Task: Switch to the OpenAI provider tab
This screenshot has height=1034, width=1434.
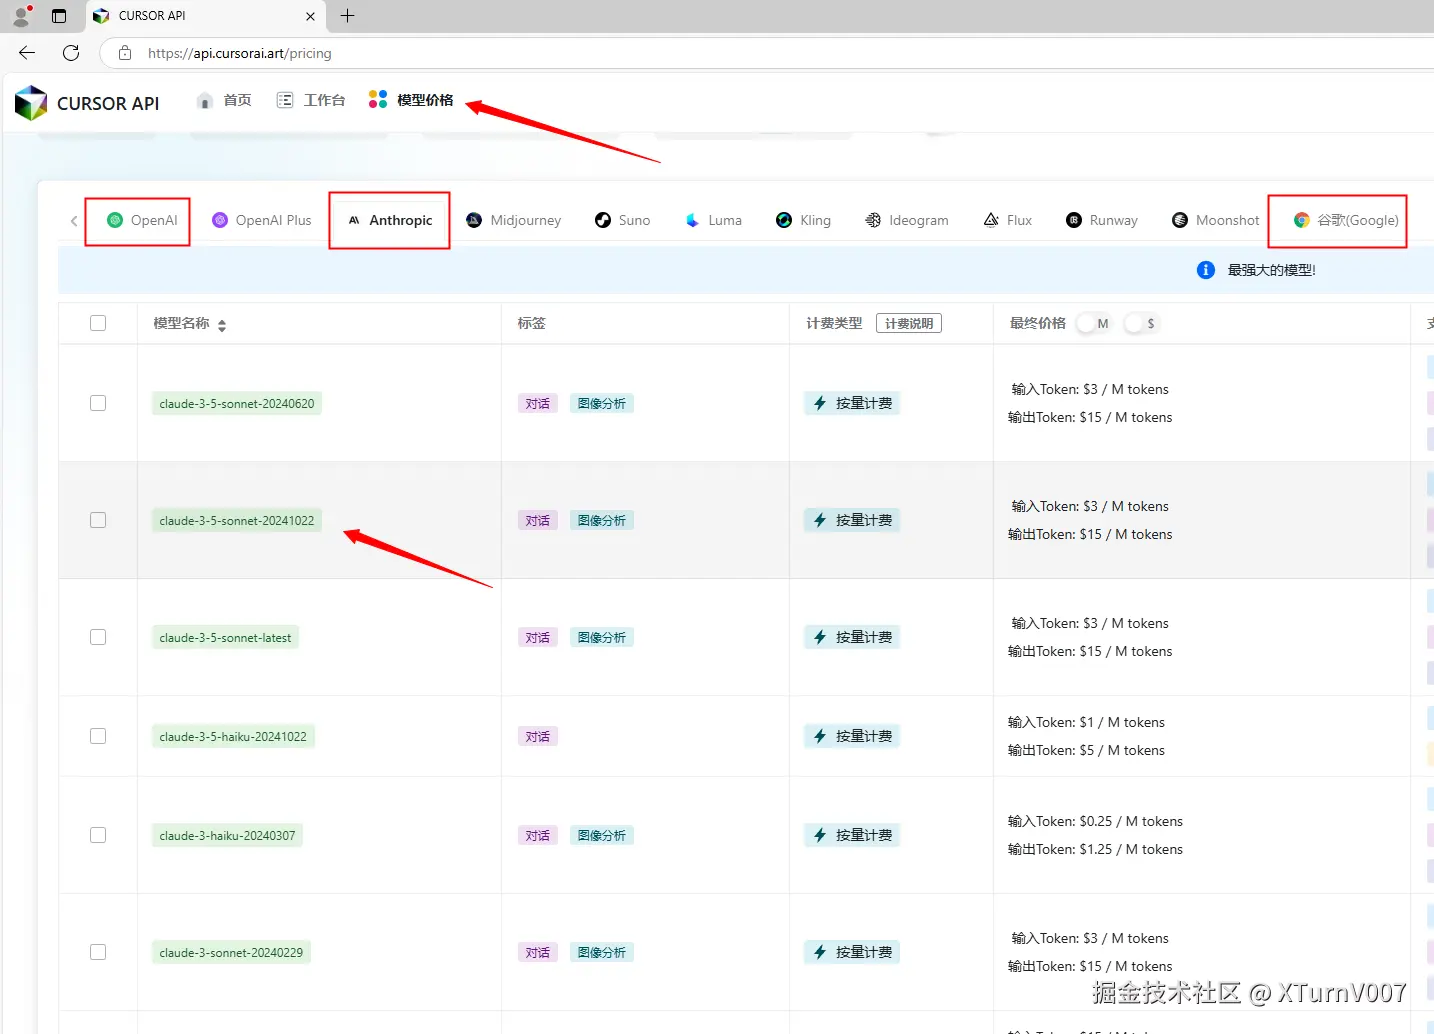Action: [x=142, y=220]
